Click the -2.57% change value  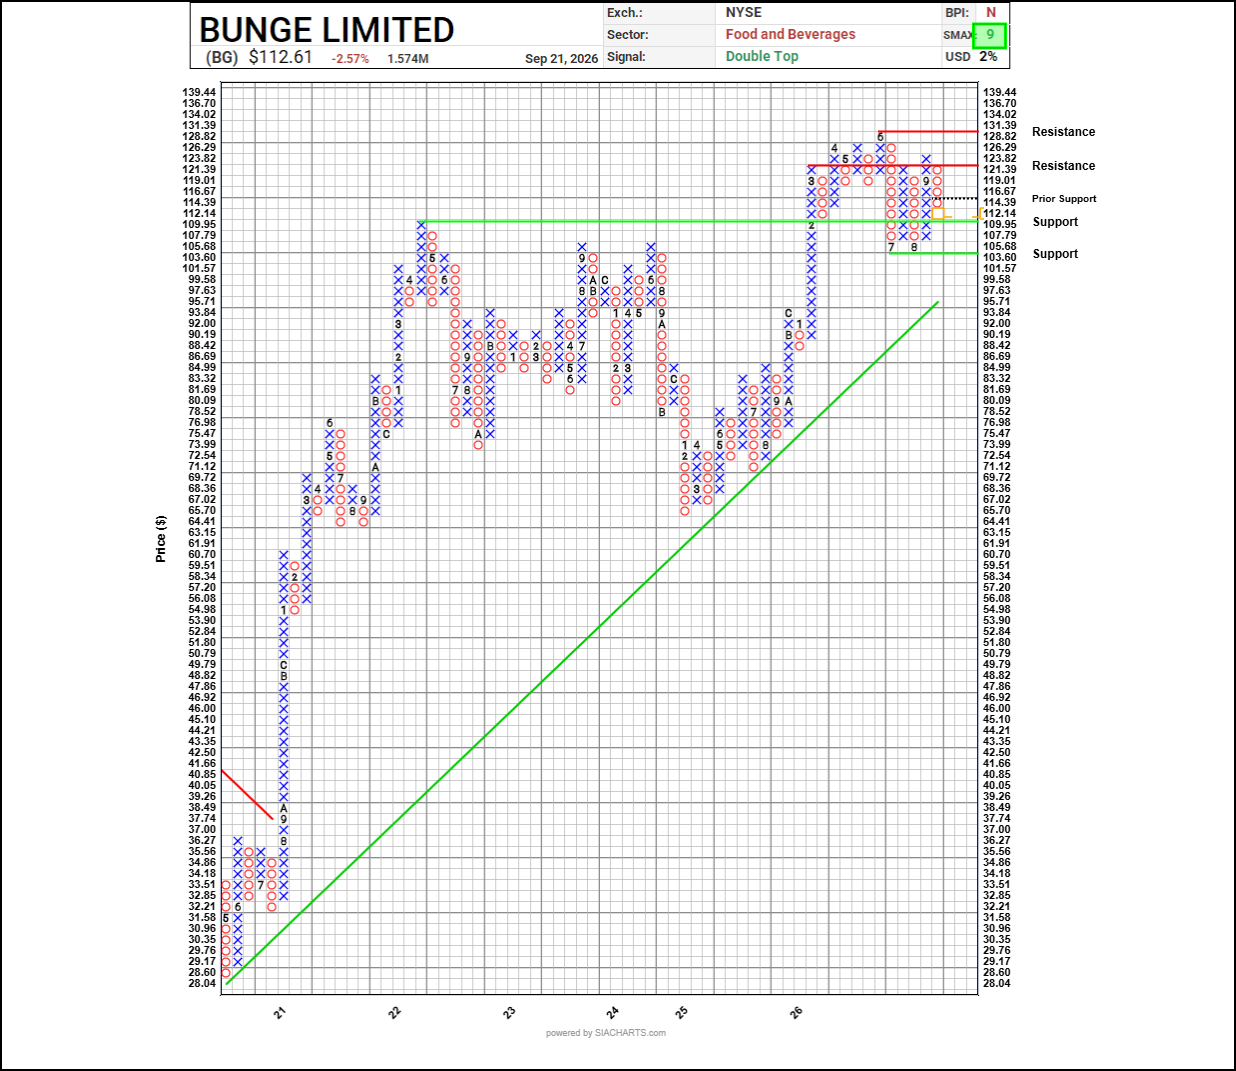(x=350, y=59)
